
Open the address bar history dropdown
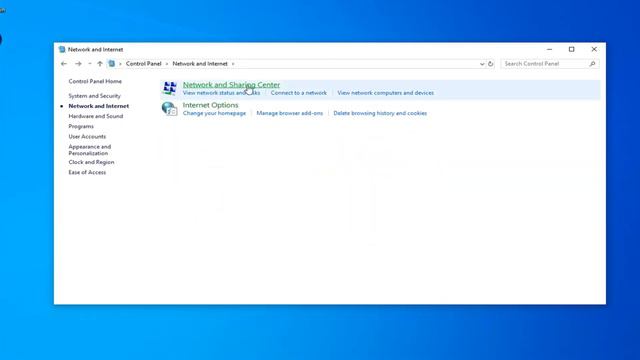pos(482,64)
